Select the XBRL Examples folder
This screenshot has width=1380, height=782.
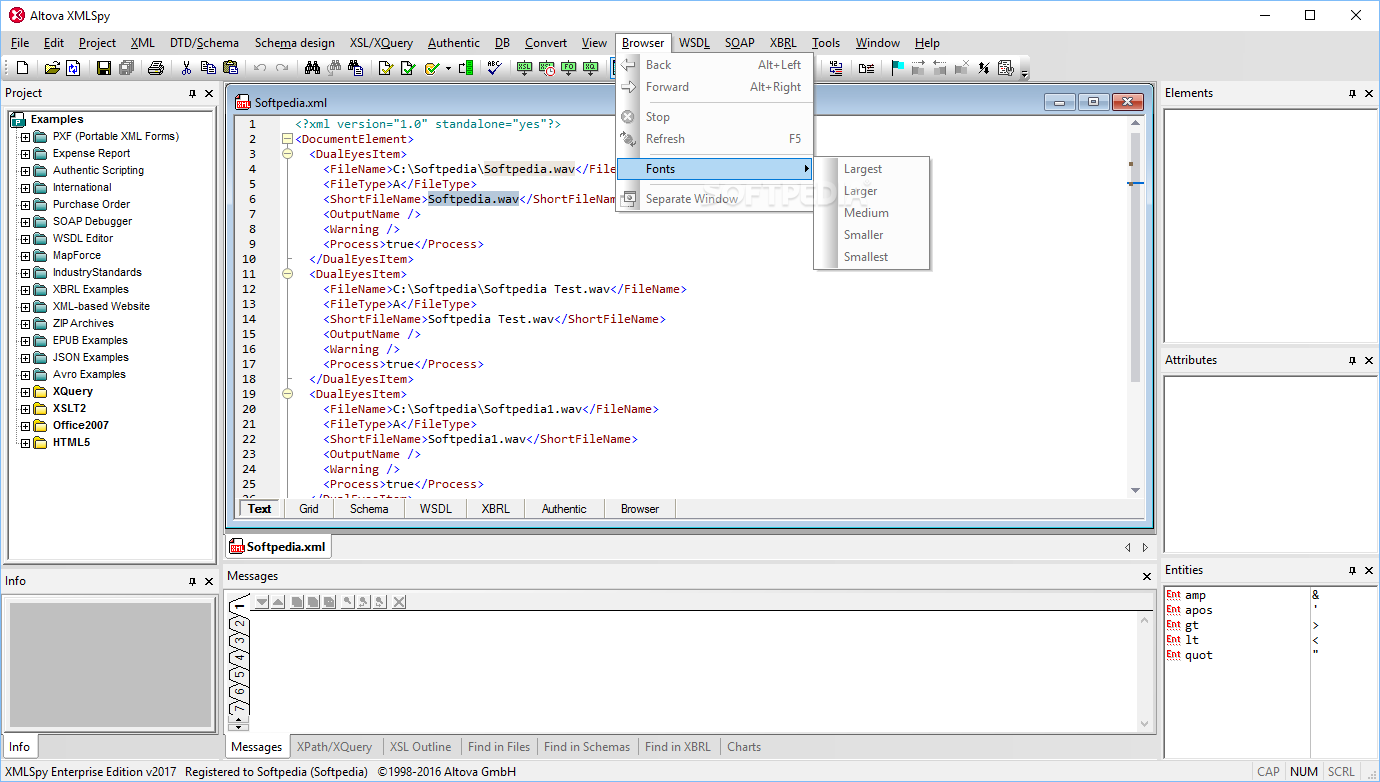click(x=91, y=290)
